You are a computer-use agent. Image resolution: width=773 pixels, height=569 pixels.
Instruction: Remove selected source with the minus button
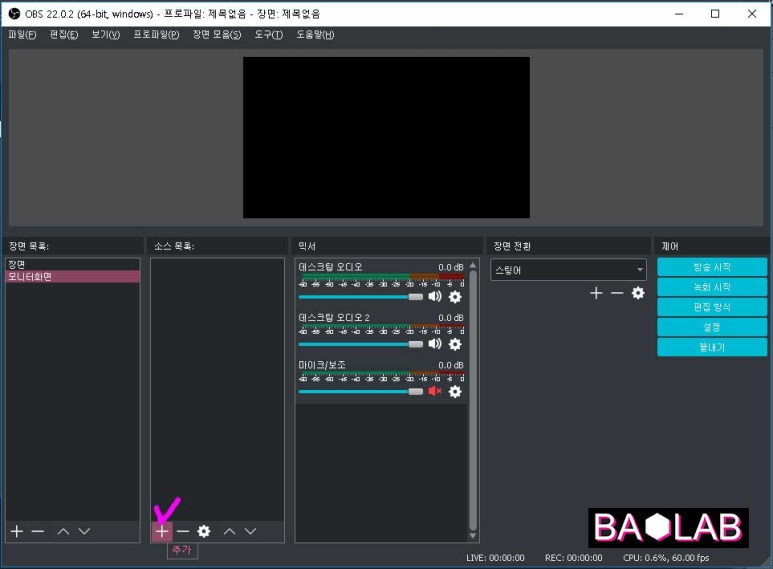tap(183, 532)
